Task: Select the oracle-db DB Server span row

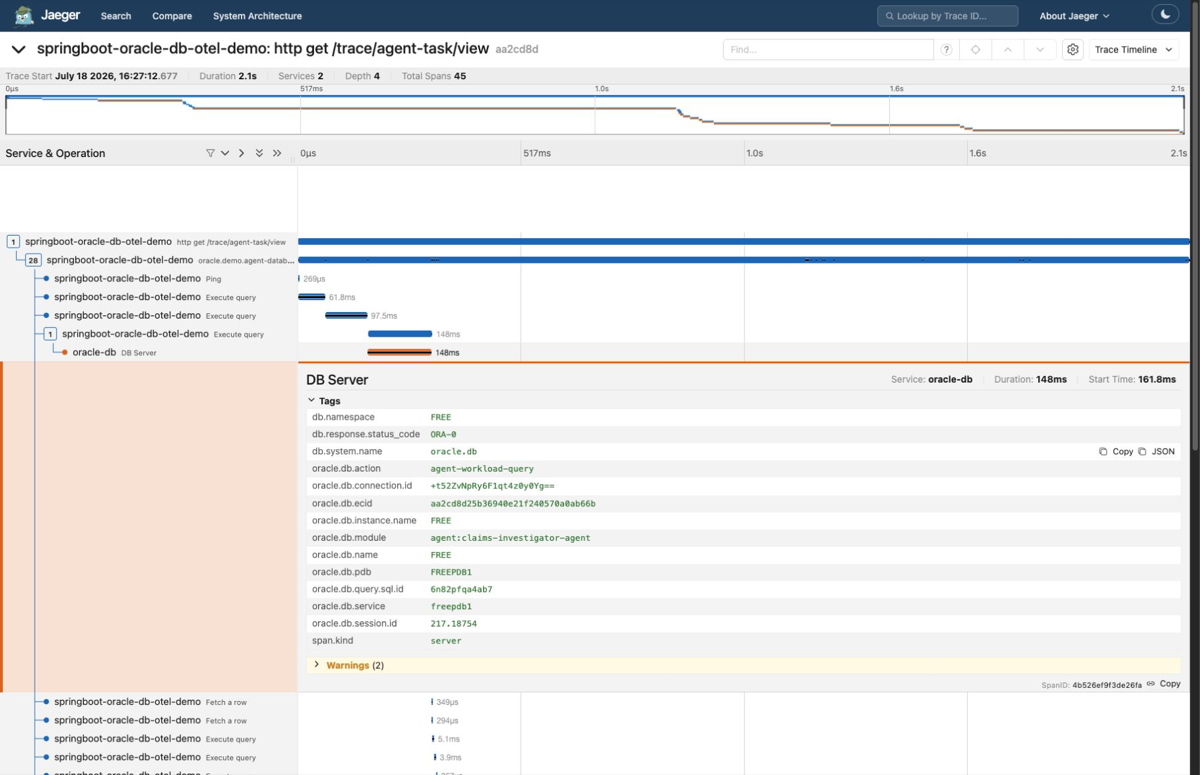Action: (149, 352)
